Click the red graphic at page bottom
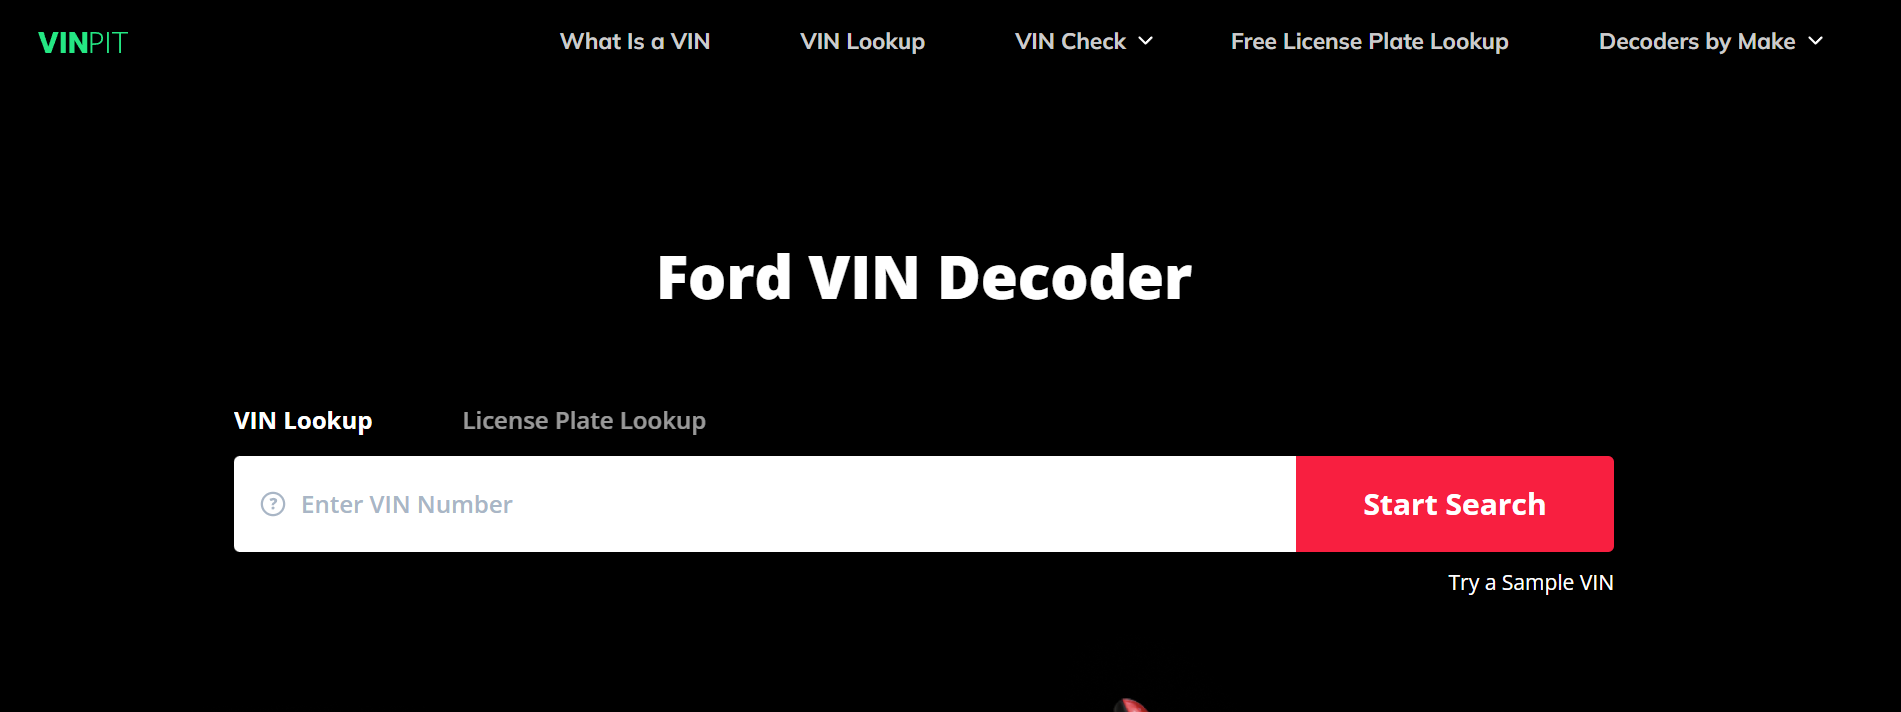 point(1131,705)
